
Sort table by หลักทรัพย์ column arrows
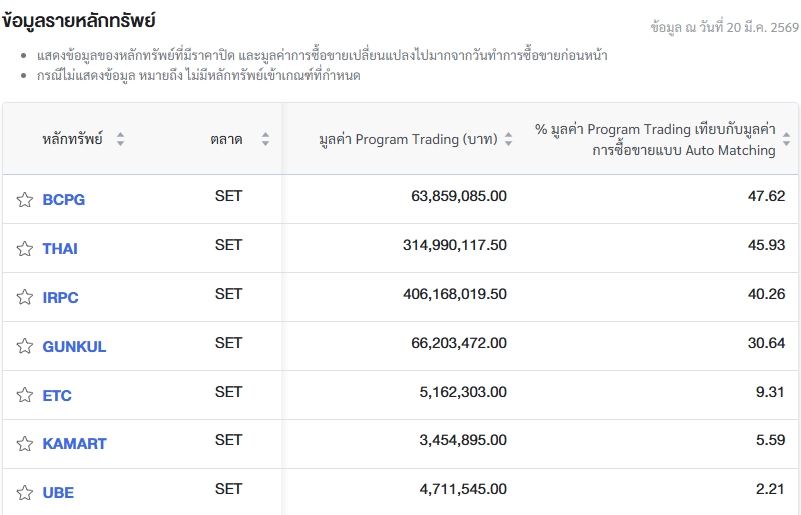(120, 140)
